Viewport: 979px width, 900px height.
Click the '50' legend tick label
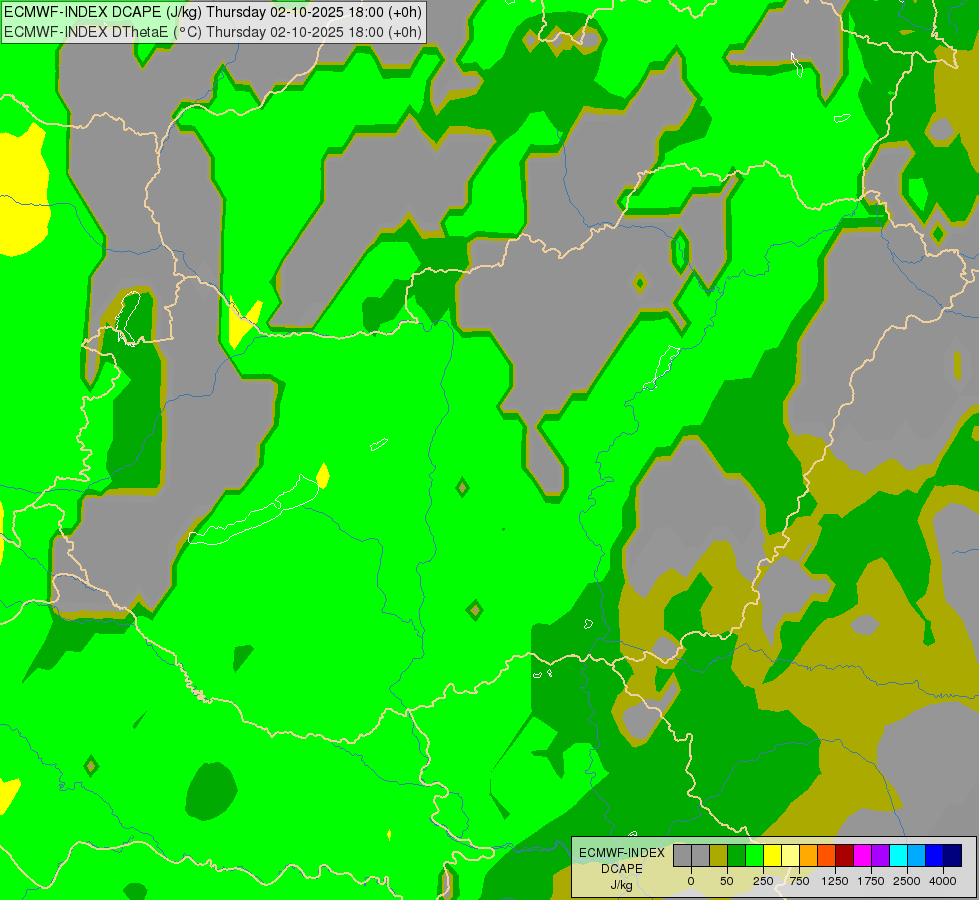(727, 881)
